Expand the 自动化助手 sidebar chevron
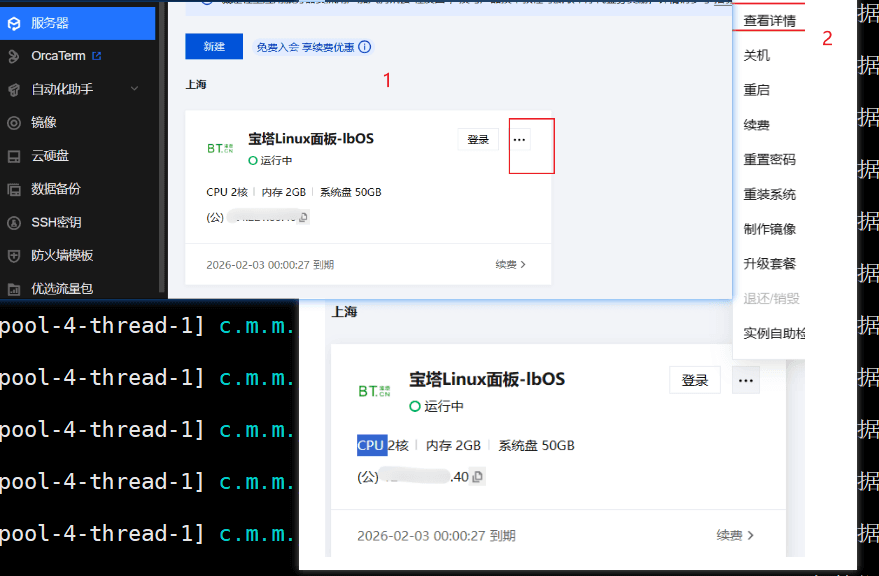The image size is (879, 576). [x=135, y=89]
